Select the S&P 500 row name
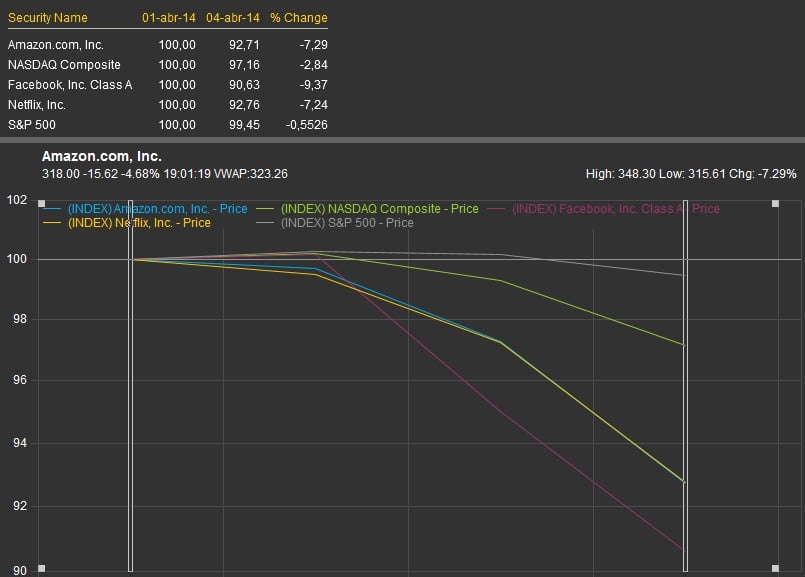The image size is (805, 577). [32, 125]
